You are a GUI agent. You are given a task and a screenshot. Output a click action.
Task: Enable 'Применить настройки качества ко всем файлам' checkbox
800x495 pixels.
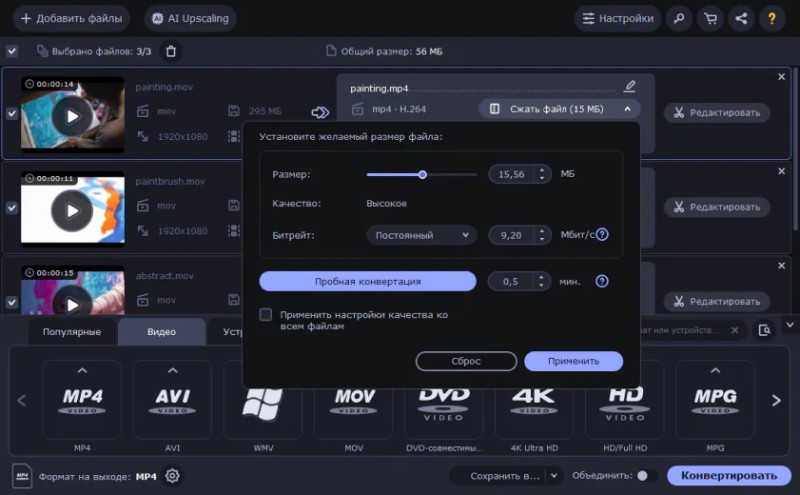click(x=266, y=314)
